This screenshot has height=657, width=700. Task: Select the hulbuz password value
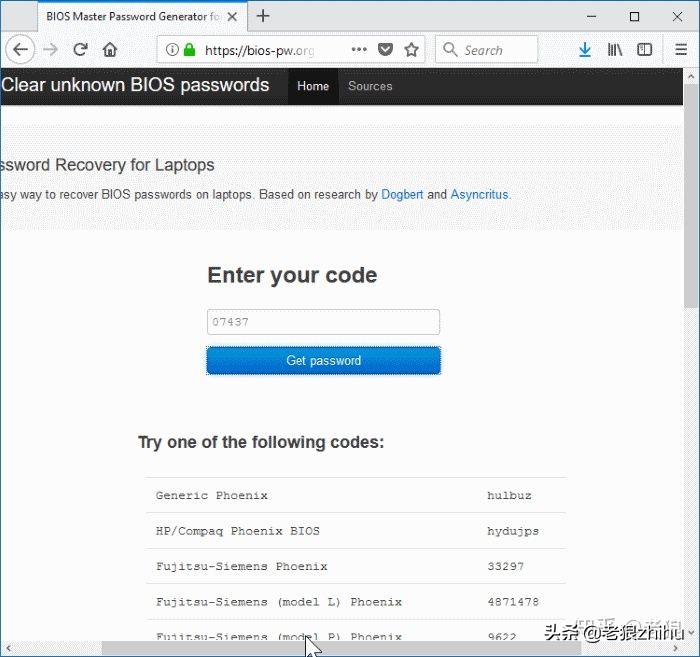click(x=509, y=495)
